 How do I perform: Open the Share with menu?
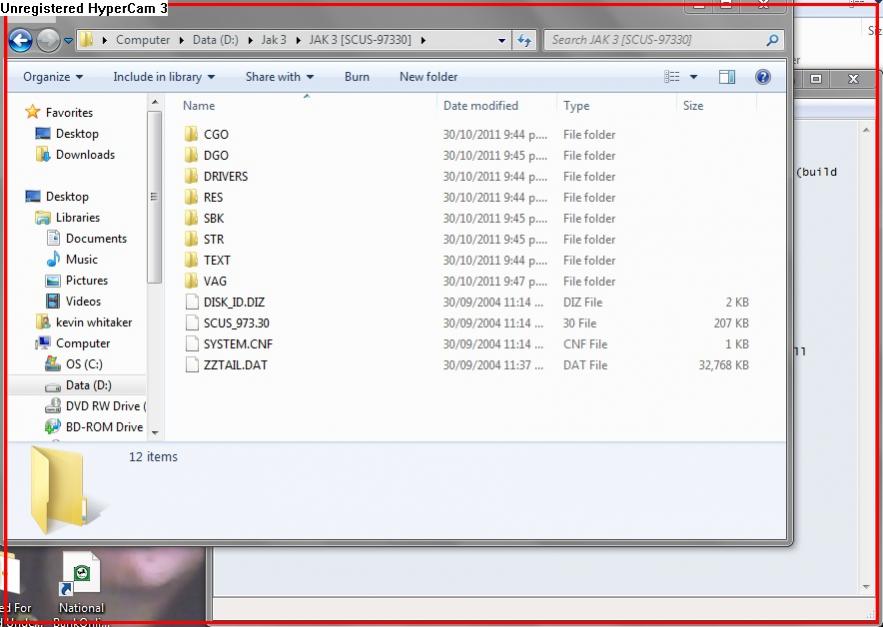[279, 77]
